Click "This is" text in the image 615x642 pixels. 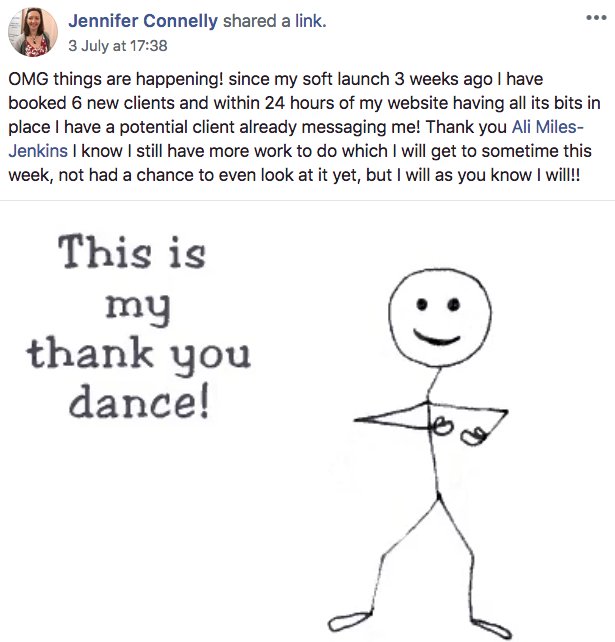(130, 254)
